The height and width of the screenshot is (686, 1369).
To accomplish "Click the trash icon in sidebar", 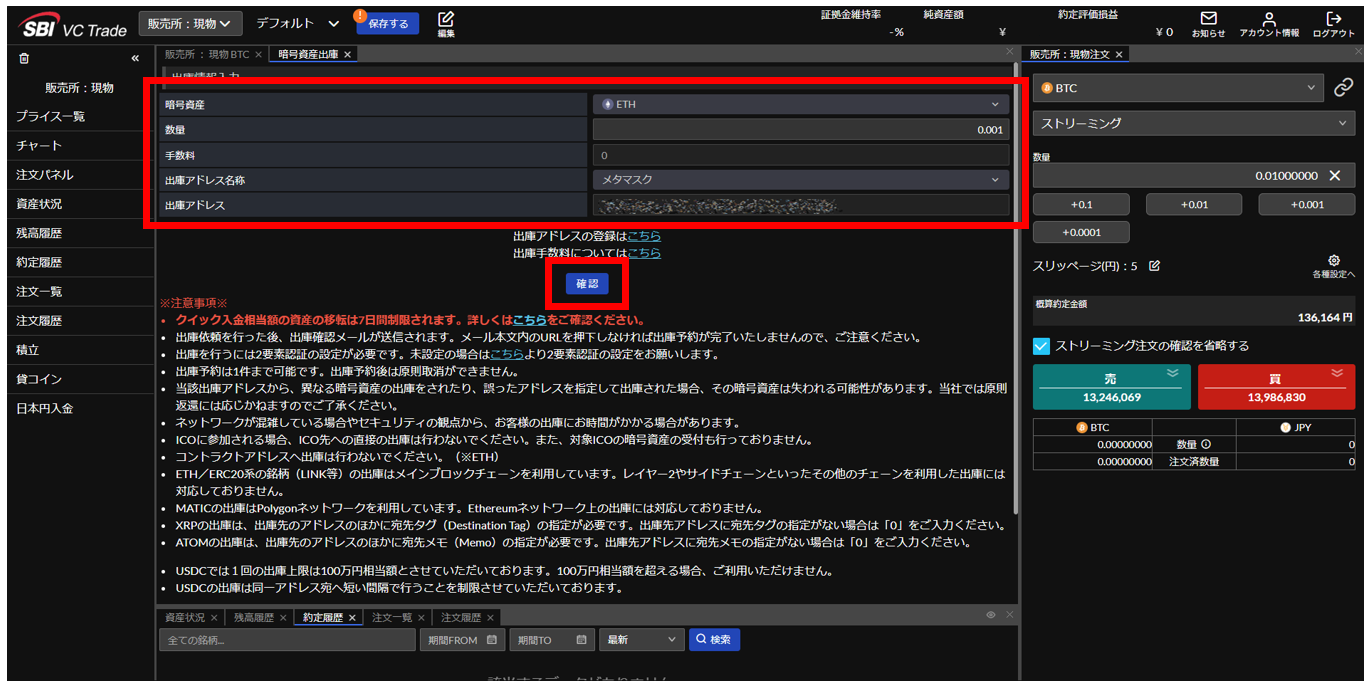I will [24, 58].
